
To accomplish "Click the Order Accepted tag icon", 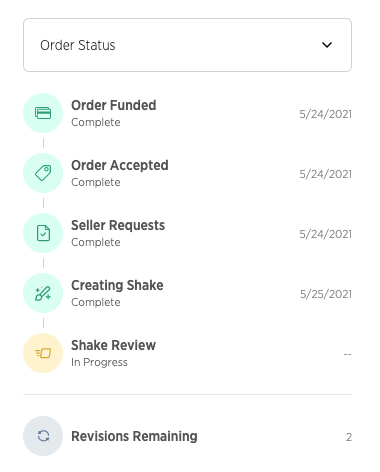I will pyautogui.click(x=43, y=173).
